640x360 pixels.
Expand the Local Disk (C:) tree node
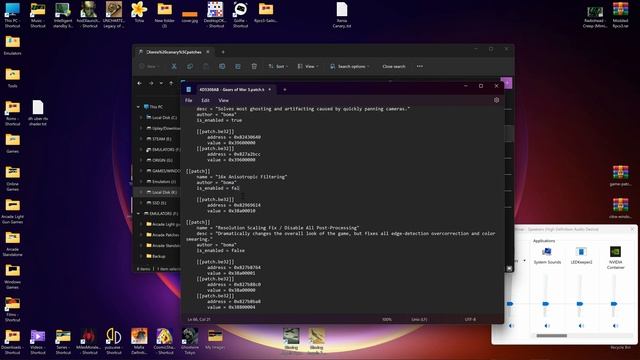[141, 118]
